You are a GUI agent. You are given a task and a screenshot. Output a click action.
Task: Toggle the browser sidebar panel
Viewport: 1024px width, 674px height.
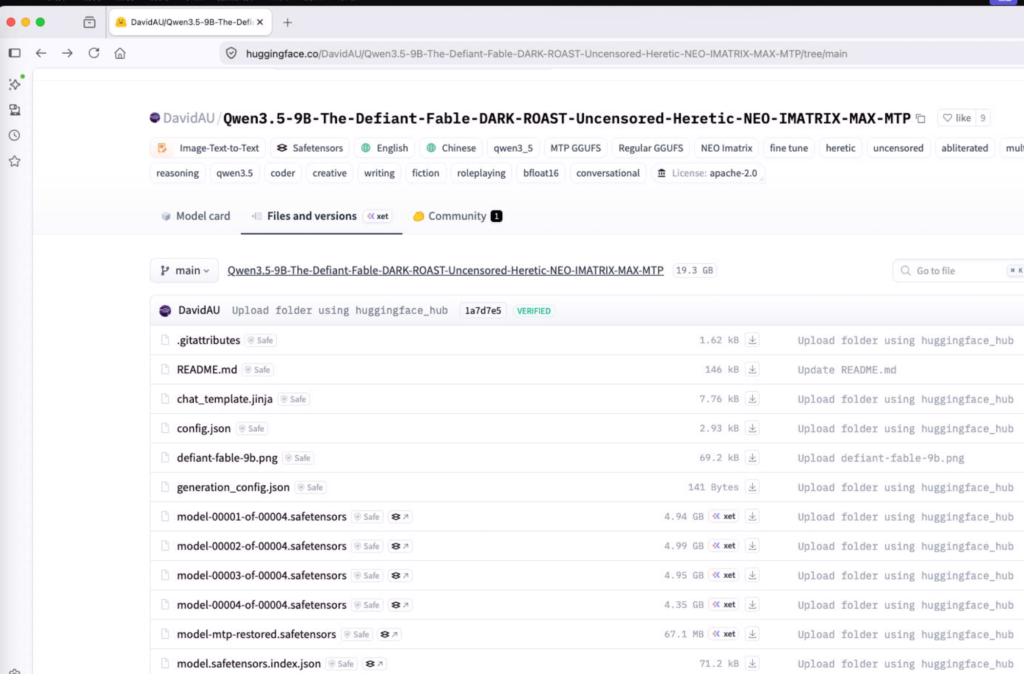pos(14,54)
